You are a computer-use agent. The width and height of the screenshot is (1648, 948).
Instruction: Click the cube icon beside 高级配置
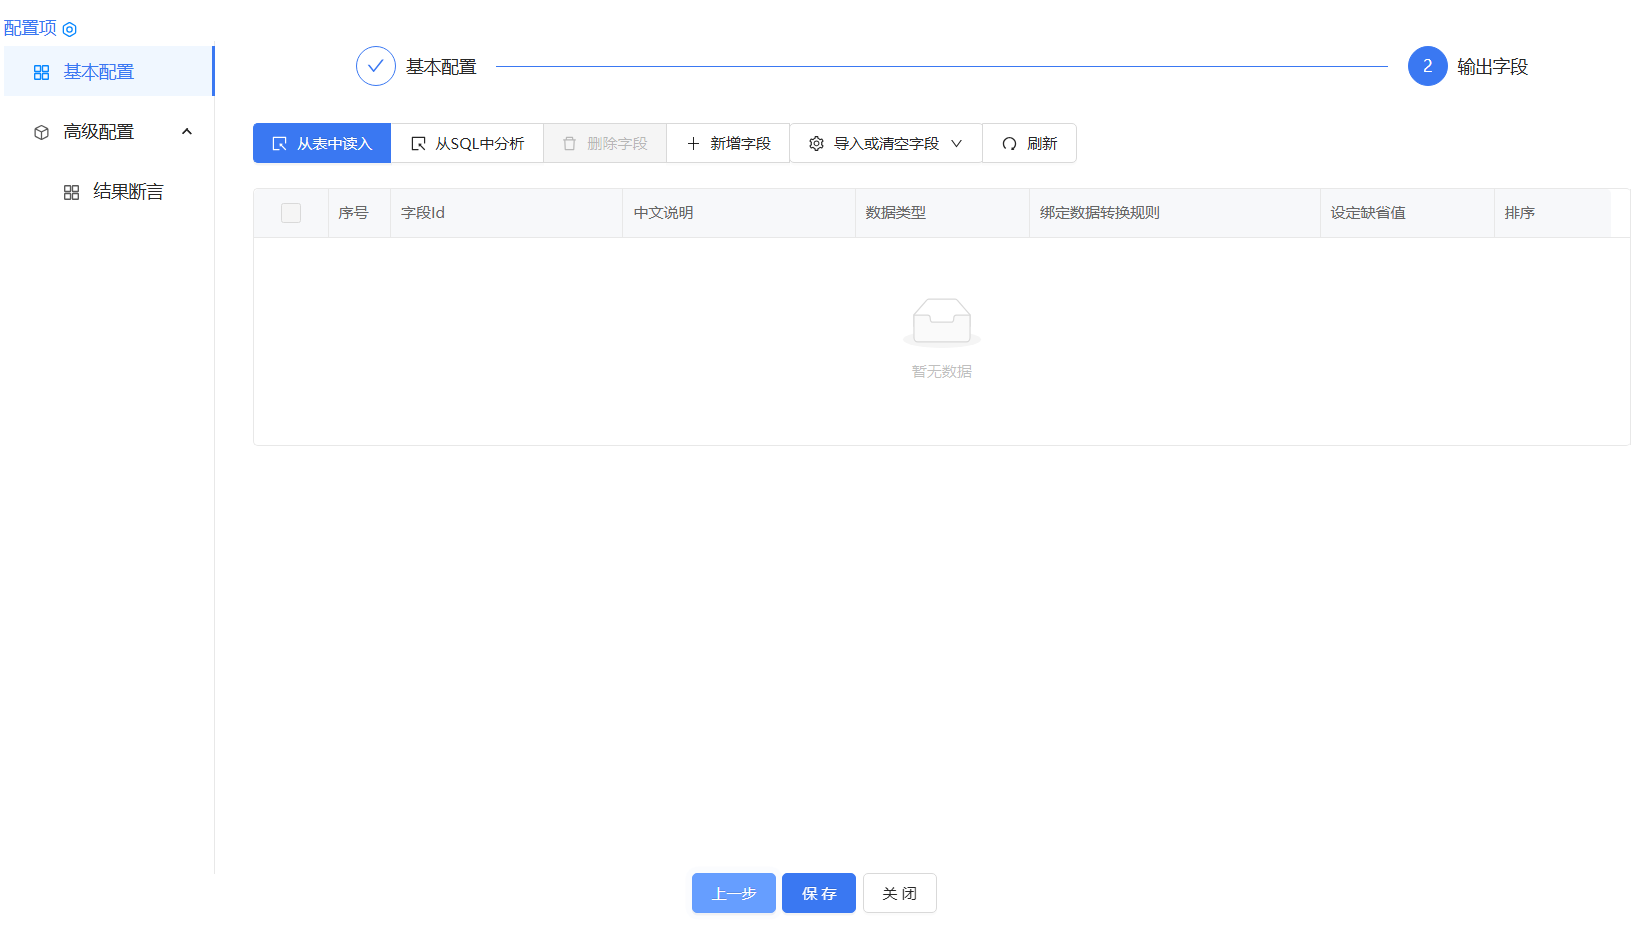pyautogui.click(x=40, y=131)
